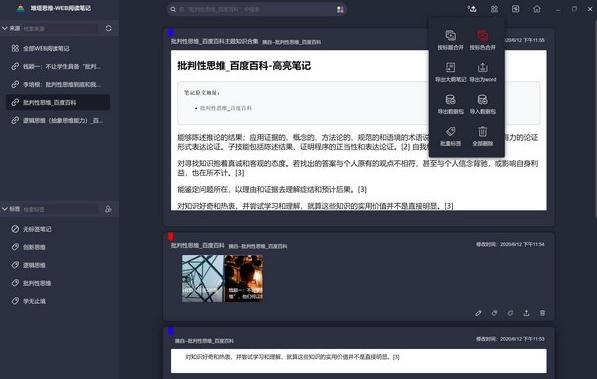Click the steel tower thumbnail image
Viewport: 597px width, 379px height.
click(x=203, y=279)
